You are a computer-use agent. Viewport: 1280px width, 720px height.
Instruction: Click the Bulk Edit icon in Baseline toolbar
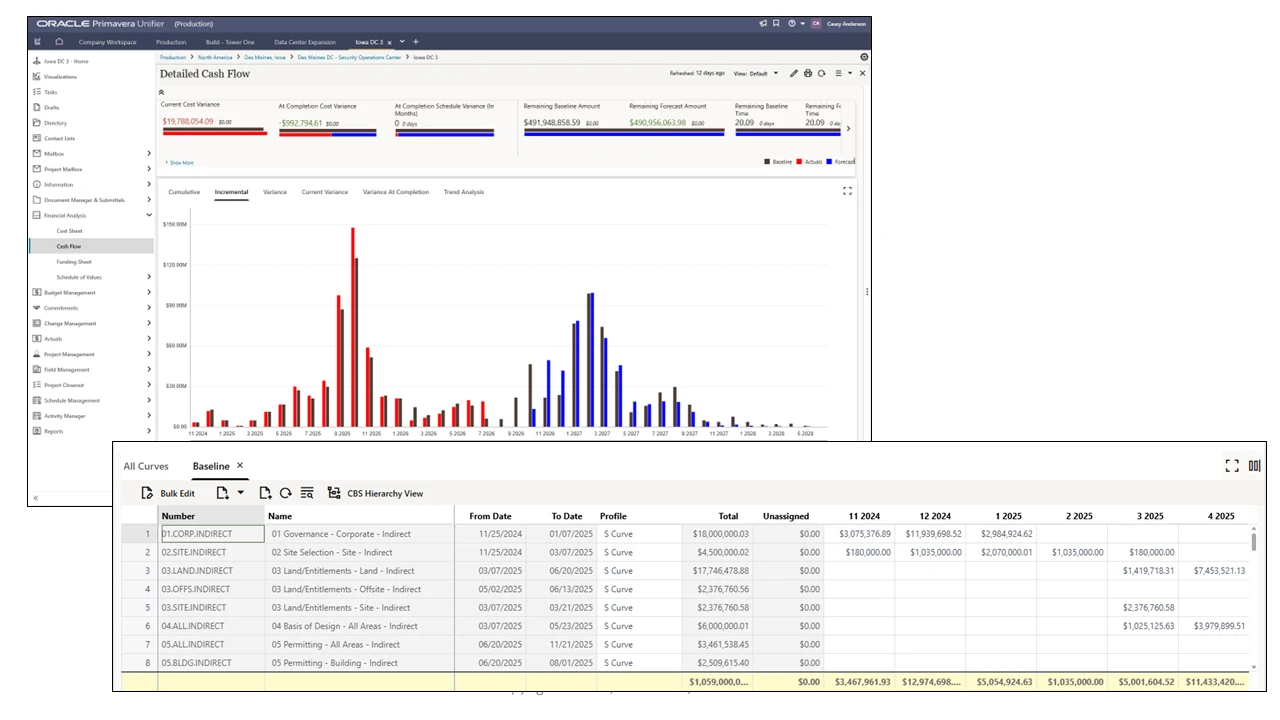pos(147,493)
